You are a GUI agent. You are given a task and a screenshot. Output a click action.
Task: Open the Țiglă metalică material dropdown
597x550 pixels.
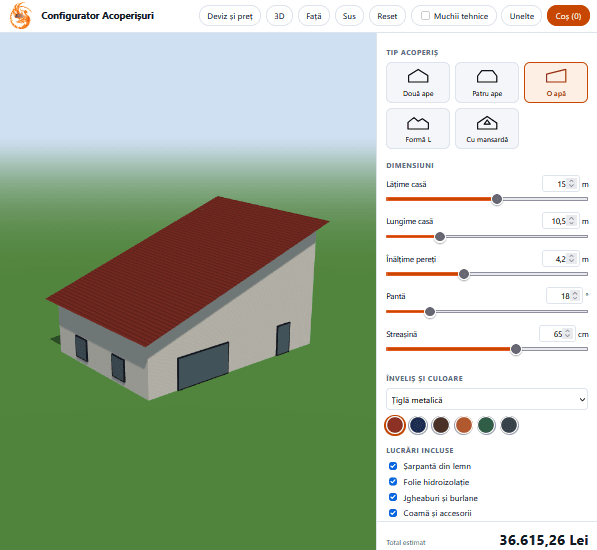click(487, 399)
